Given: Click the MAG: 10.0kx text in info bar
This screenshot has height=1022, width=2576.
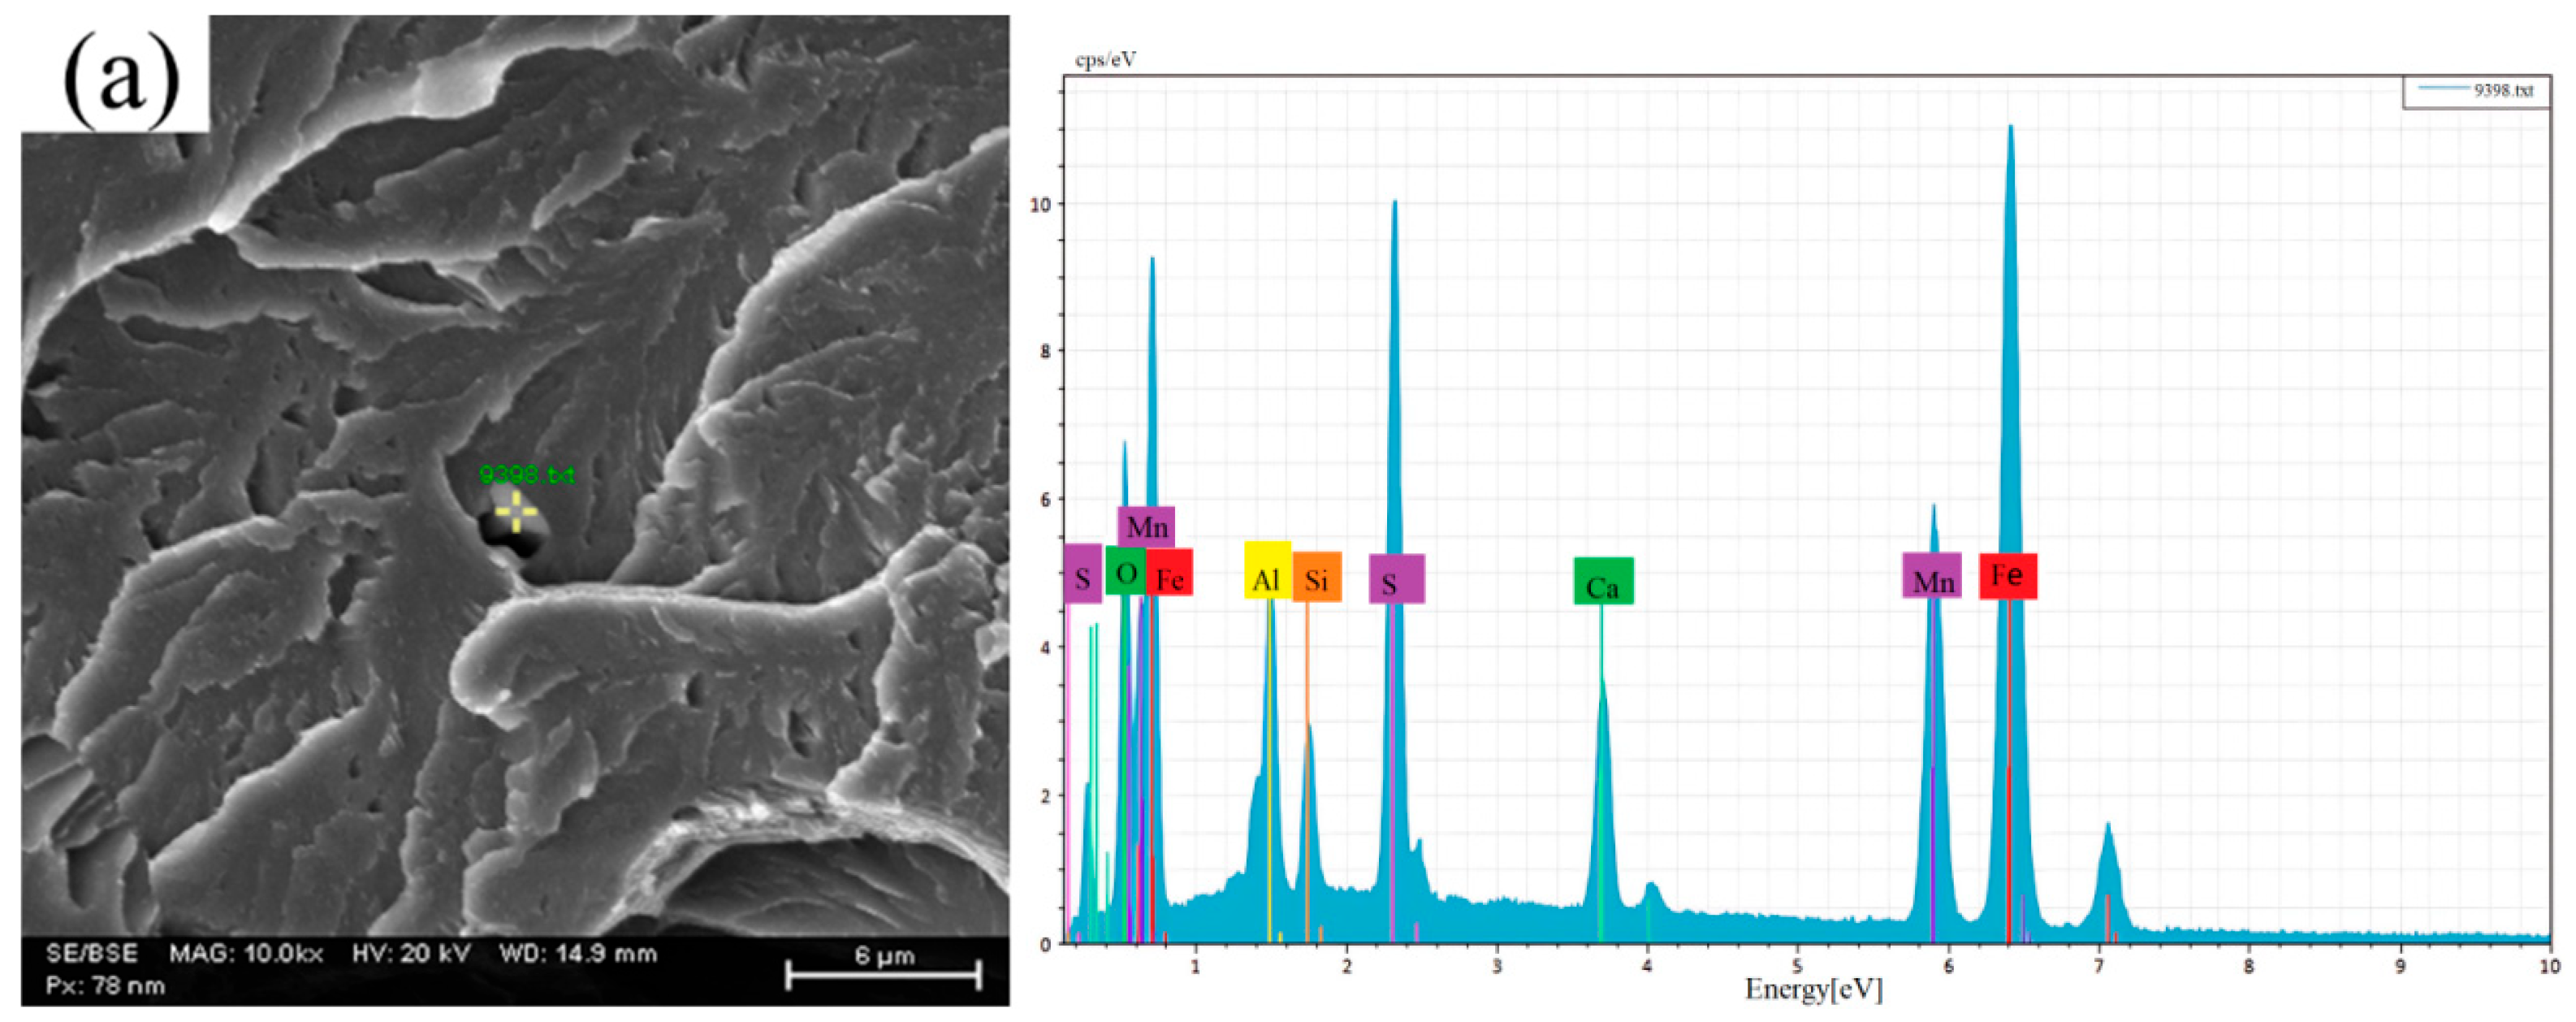Looking at the screenshot, I should click(245, 953).
